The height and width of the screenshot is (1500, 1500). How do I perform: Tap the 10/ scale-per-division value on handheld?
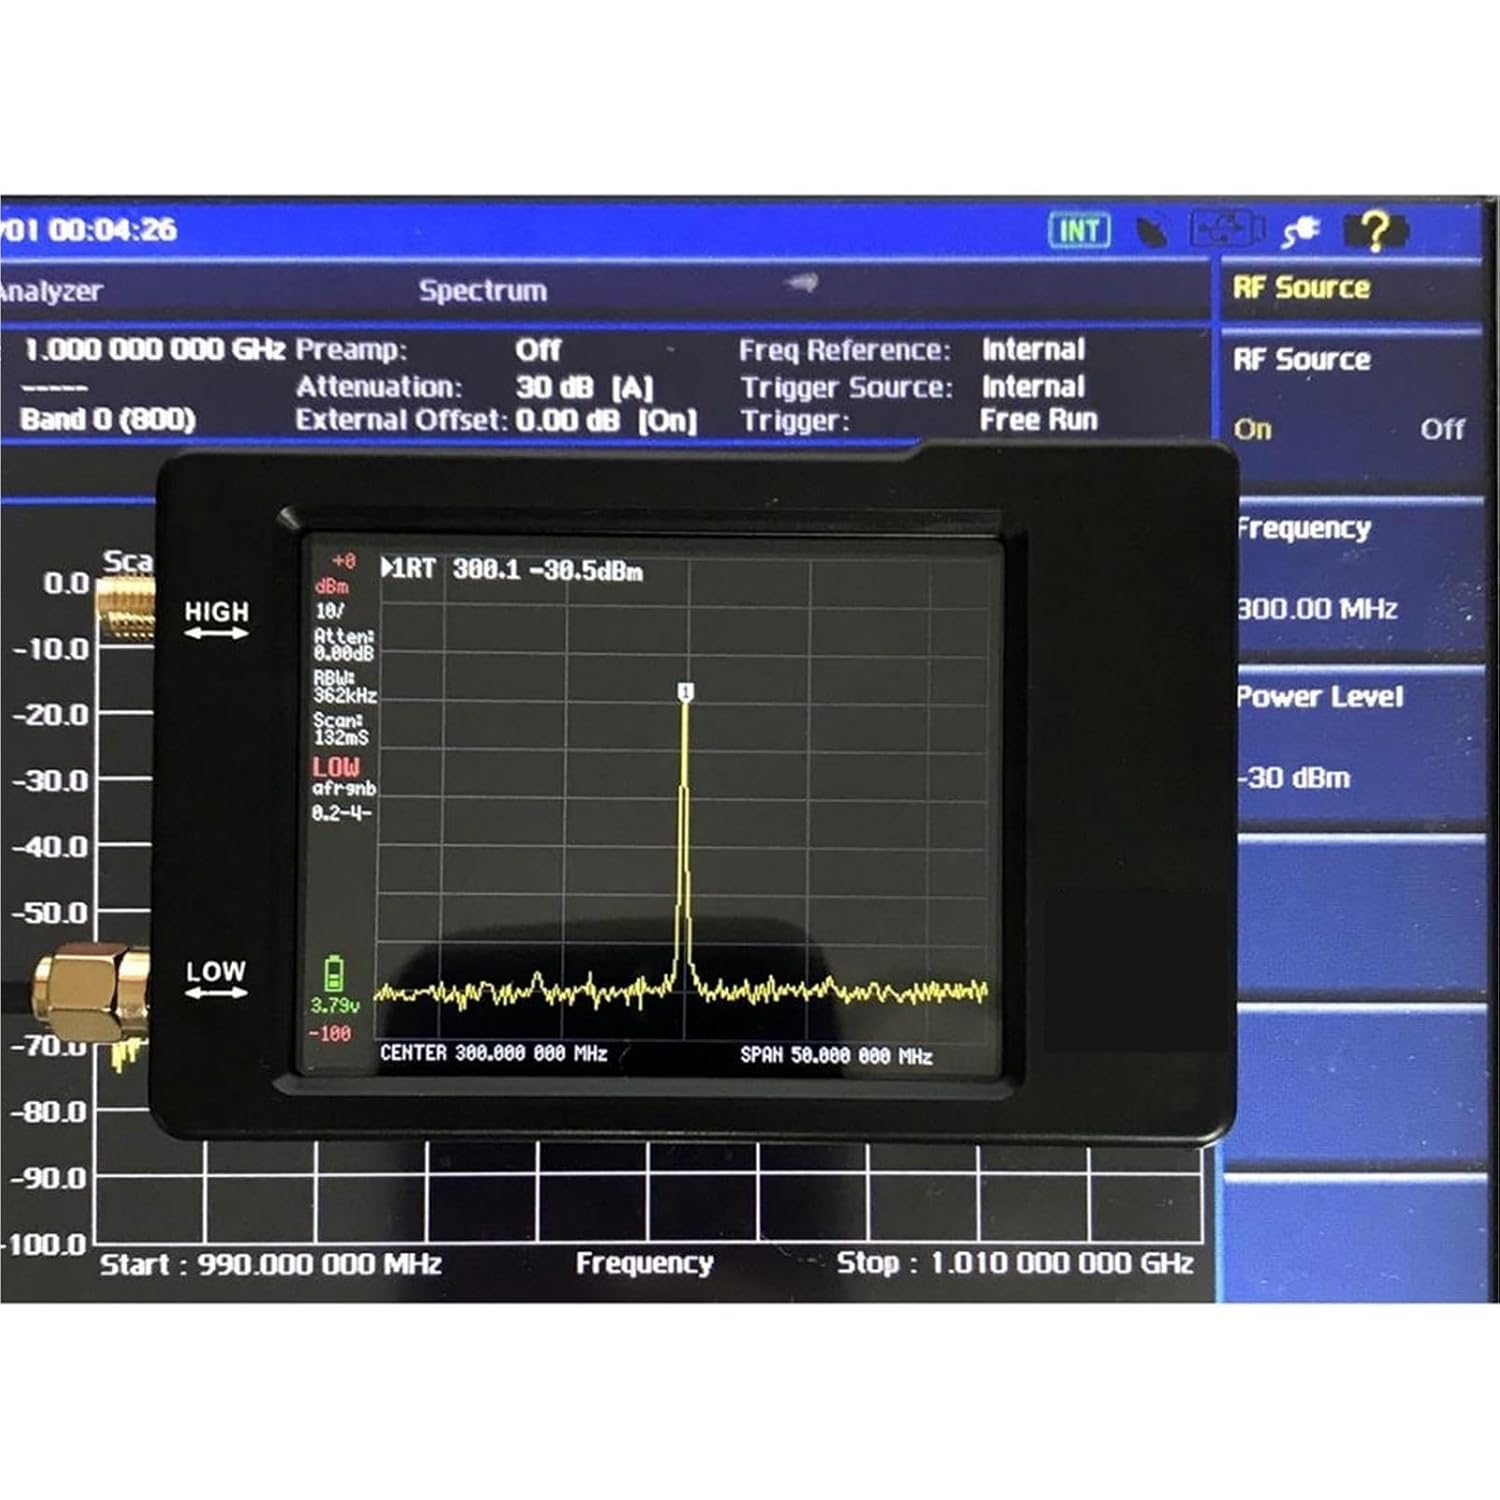pos(329,611)
